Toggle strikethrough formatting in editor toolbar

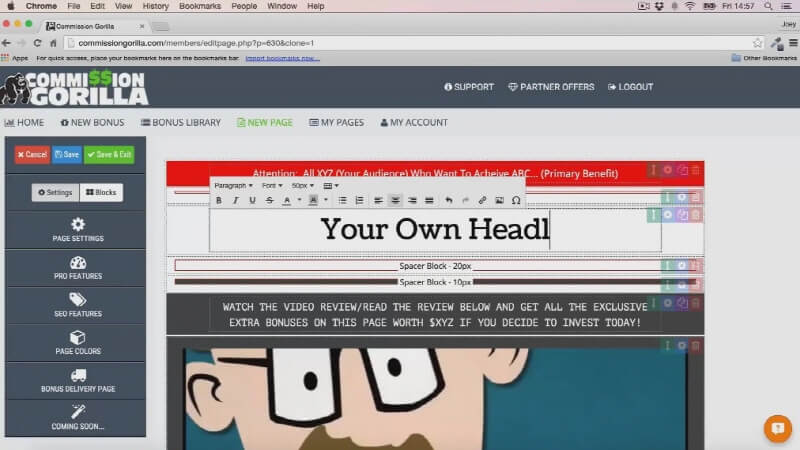click(x=269, y=201)
